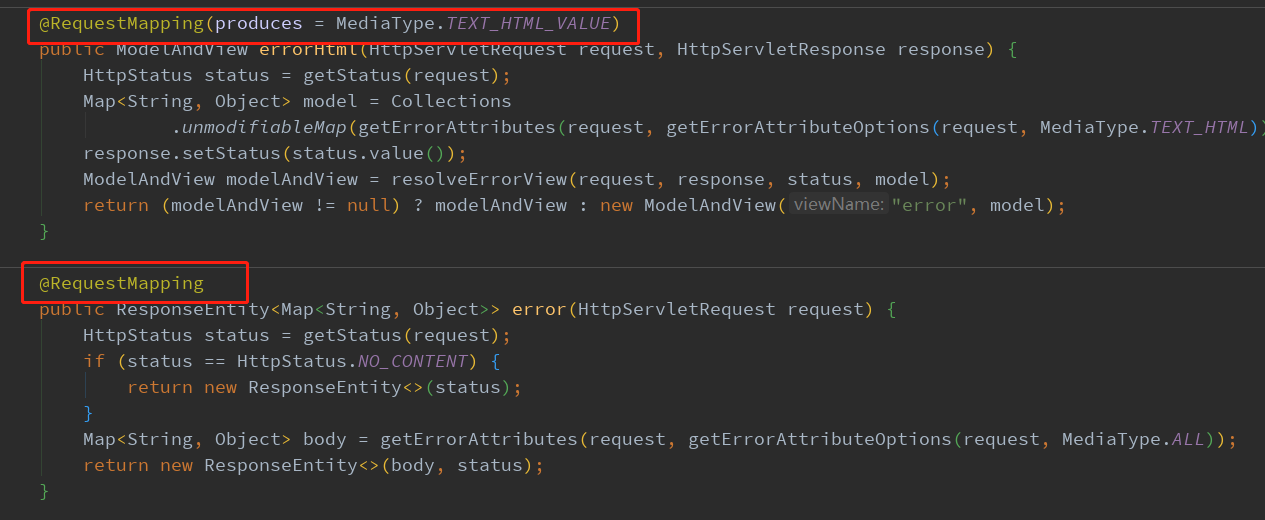Click the word Collections

(x=451, y=101)
